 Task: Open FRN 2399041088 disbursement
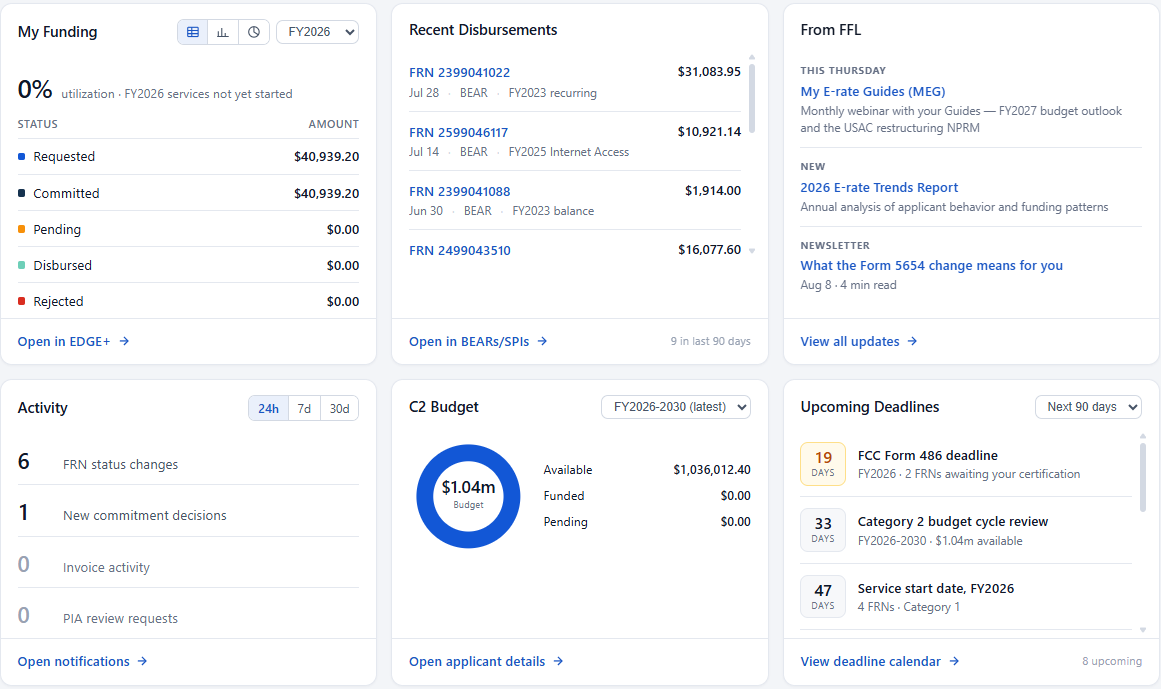(x=459, y=192)
